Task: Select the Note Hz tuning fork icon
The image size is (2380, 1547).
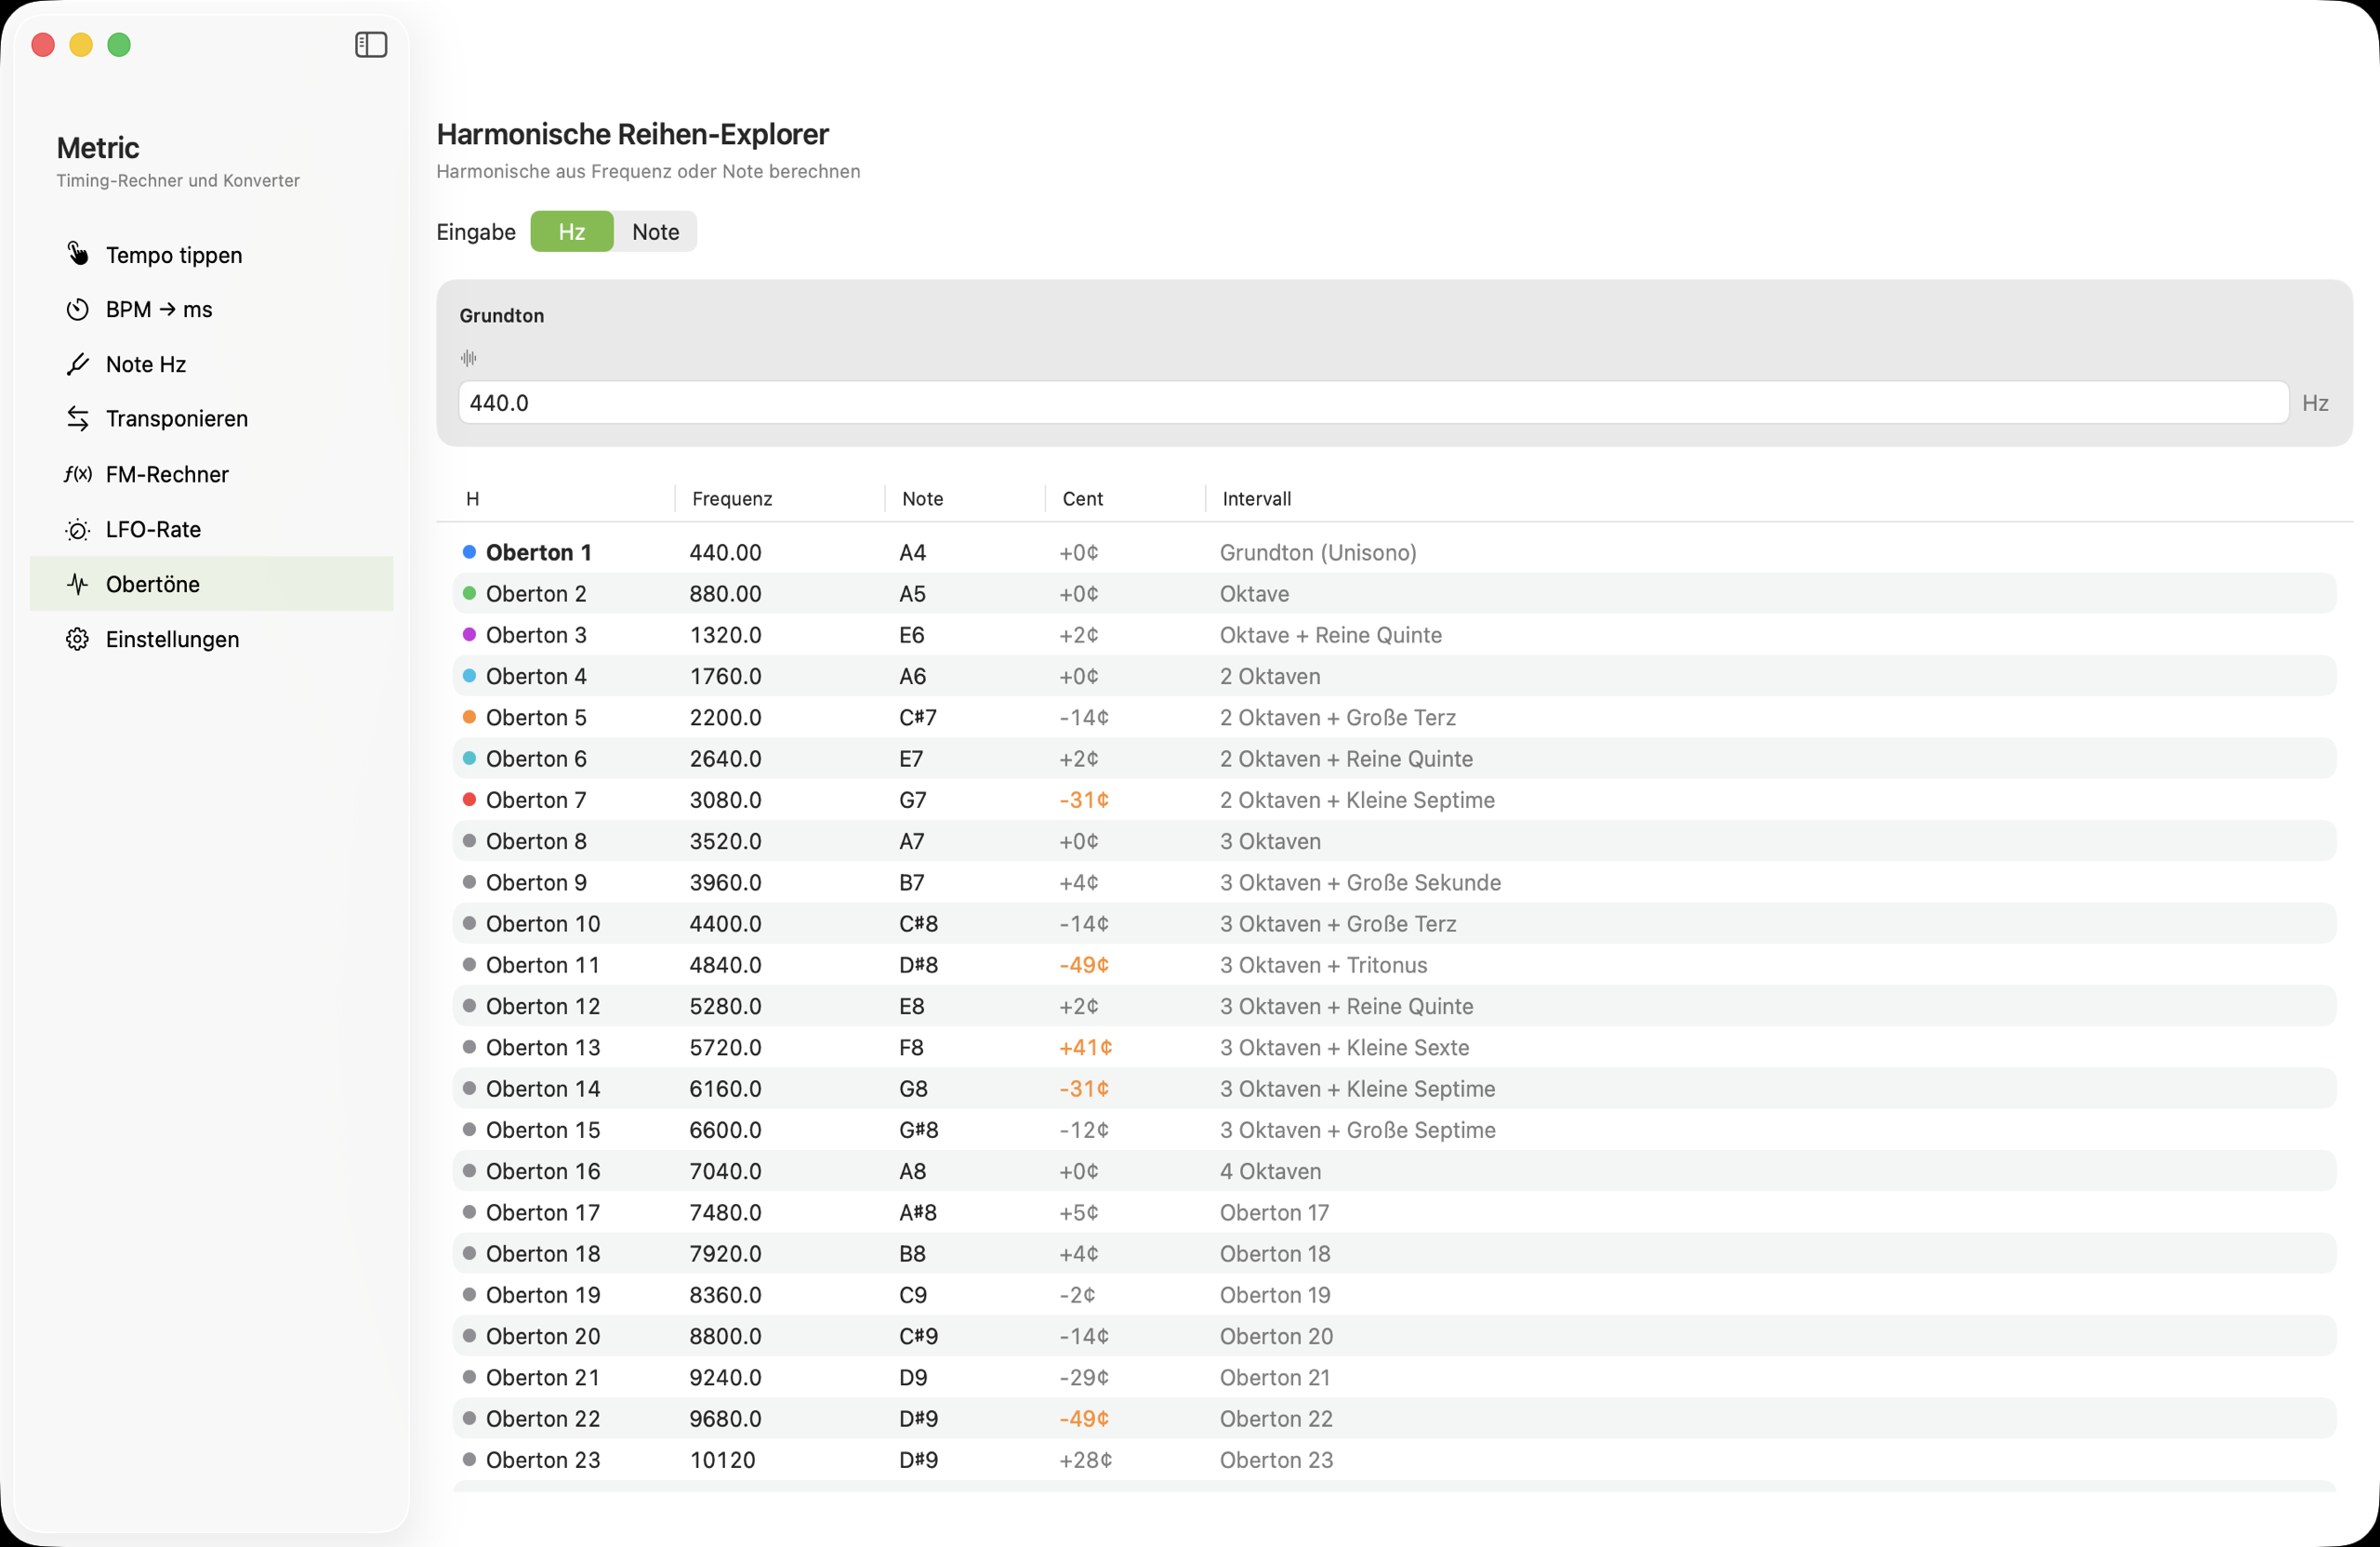Action: (x=78, y=364)
